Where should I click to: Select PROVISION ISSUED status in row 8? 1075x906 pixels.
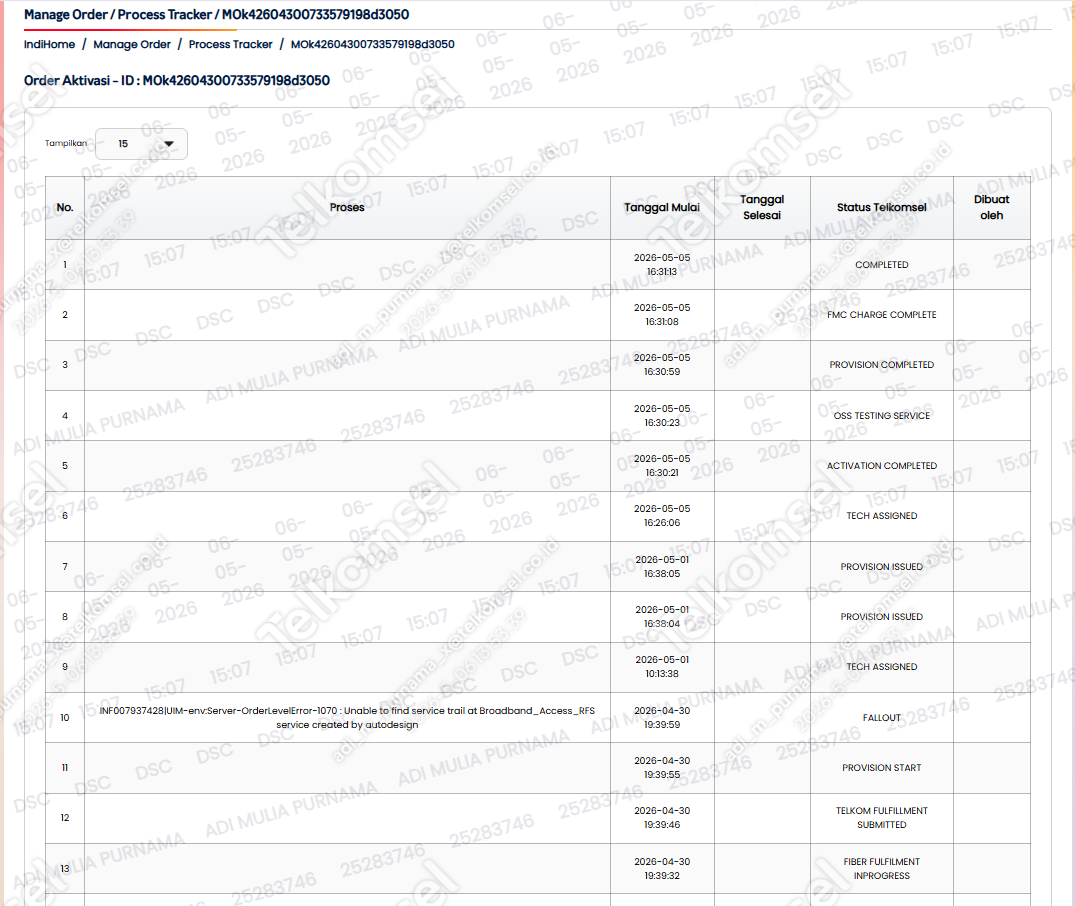pos(882,617)
